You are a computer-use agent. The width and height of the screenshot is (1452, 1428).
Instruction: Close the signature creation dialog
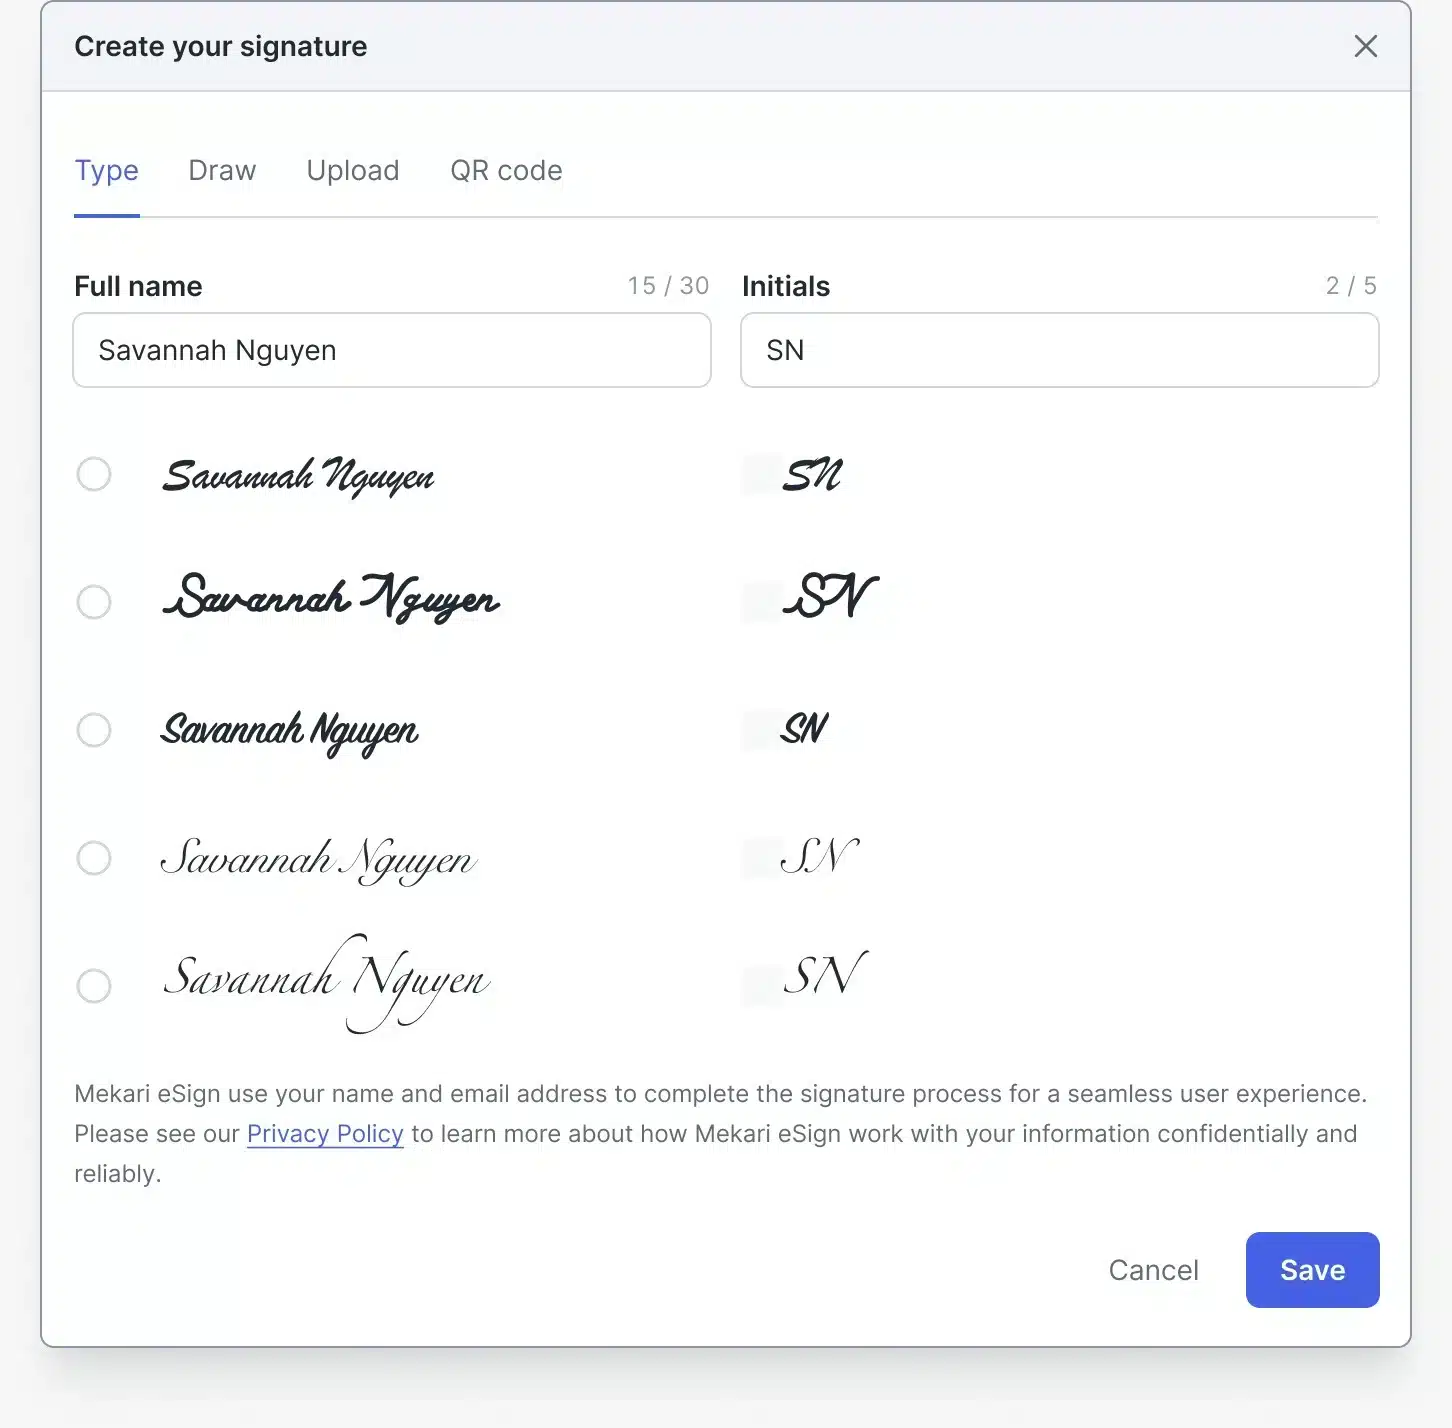(1366, 46)
